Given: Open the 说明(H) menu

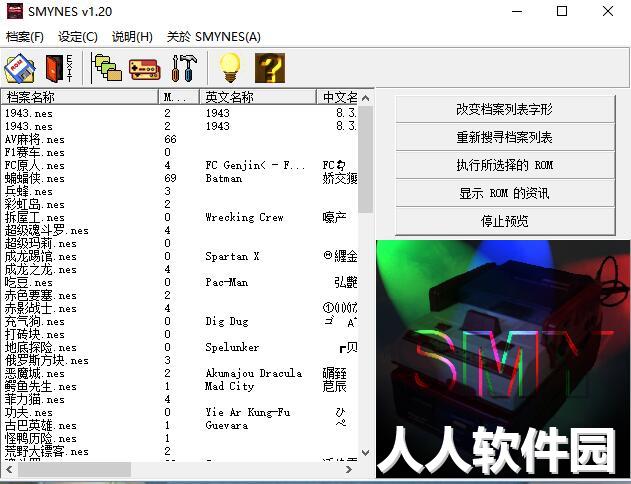Looking at the screenshot, I should coord(132,37).
